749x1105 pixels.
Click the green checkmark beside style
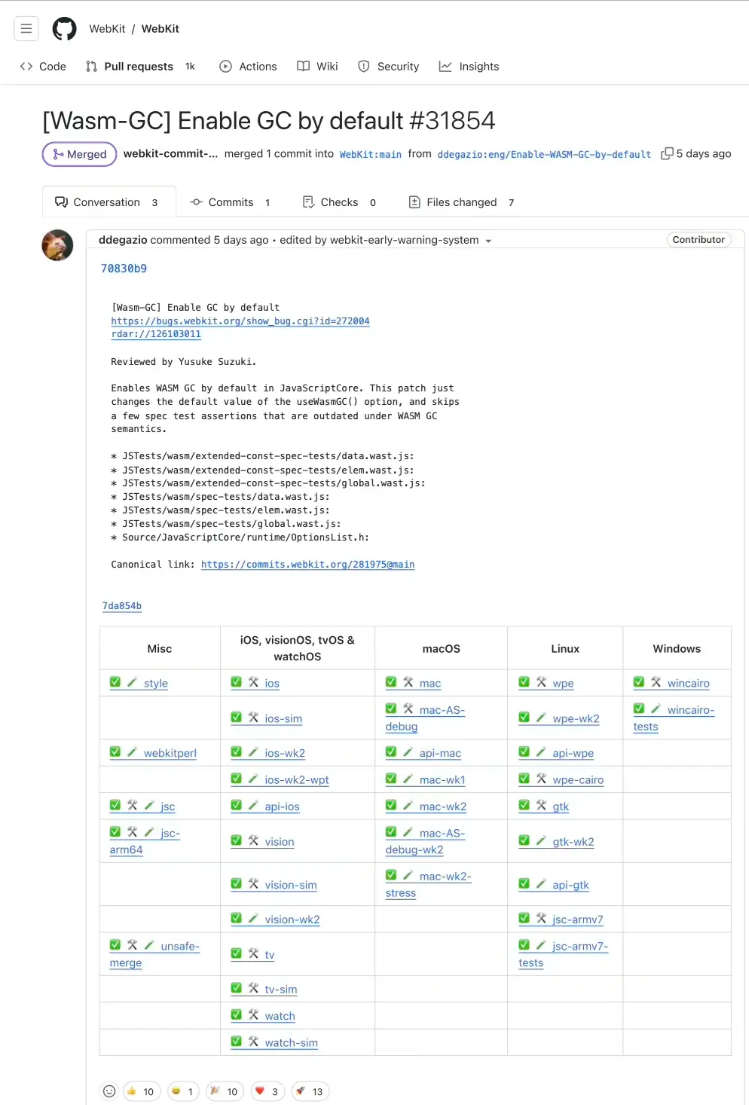[115, 682]
